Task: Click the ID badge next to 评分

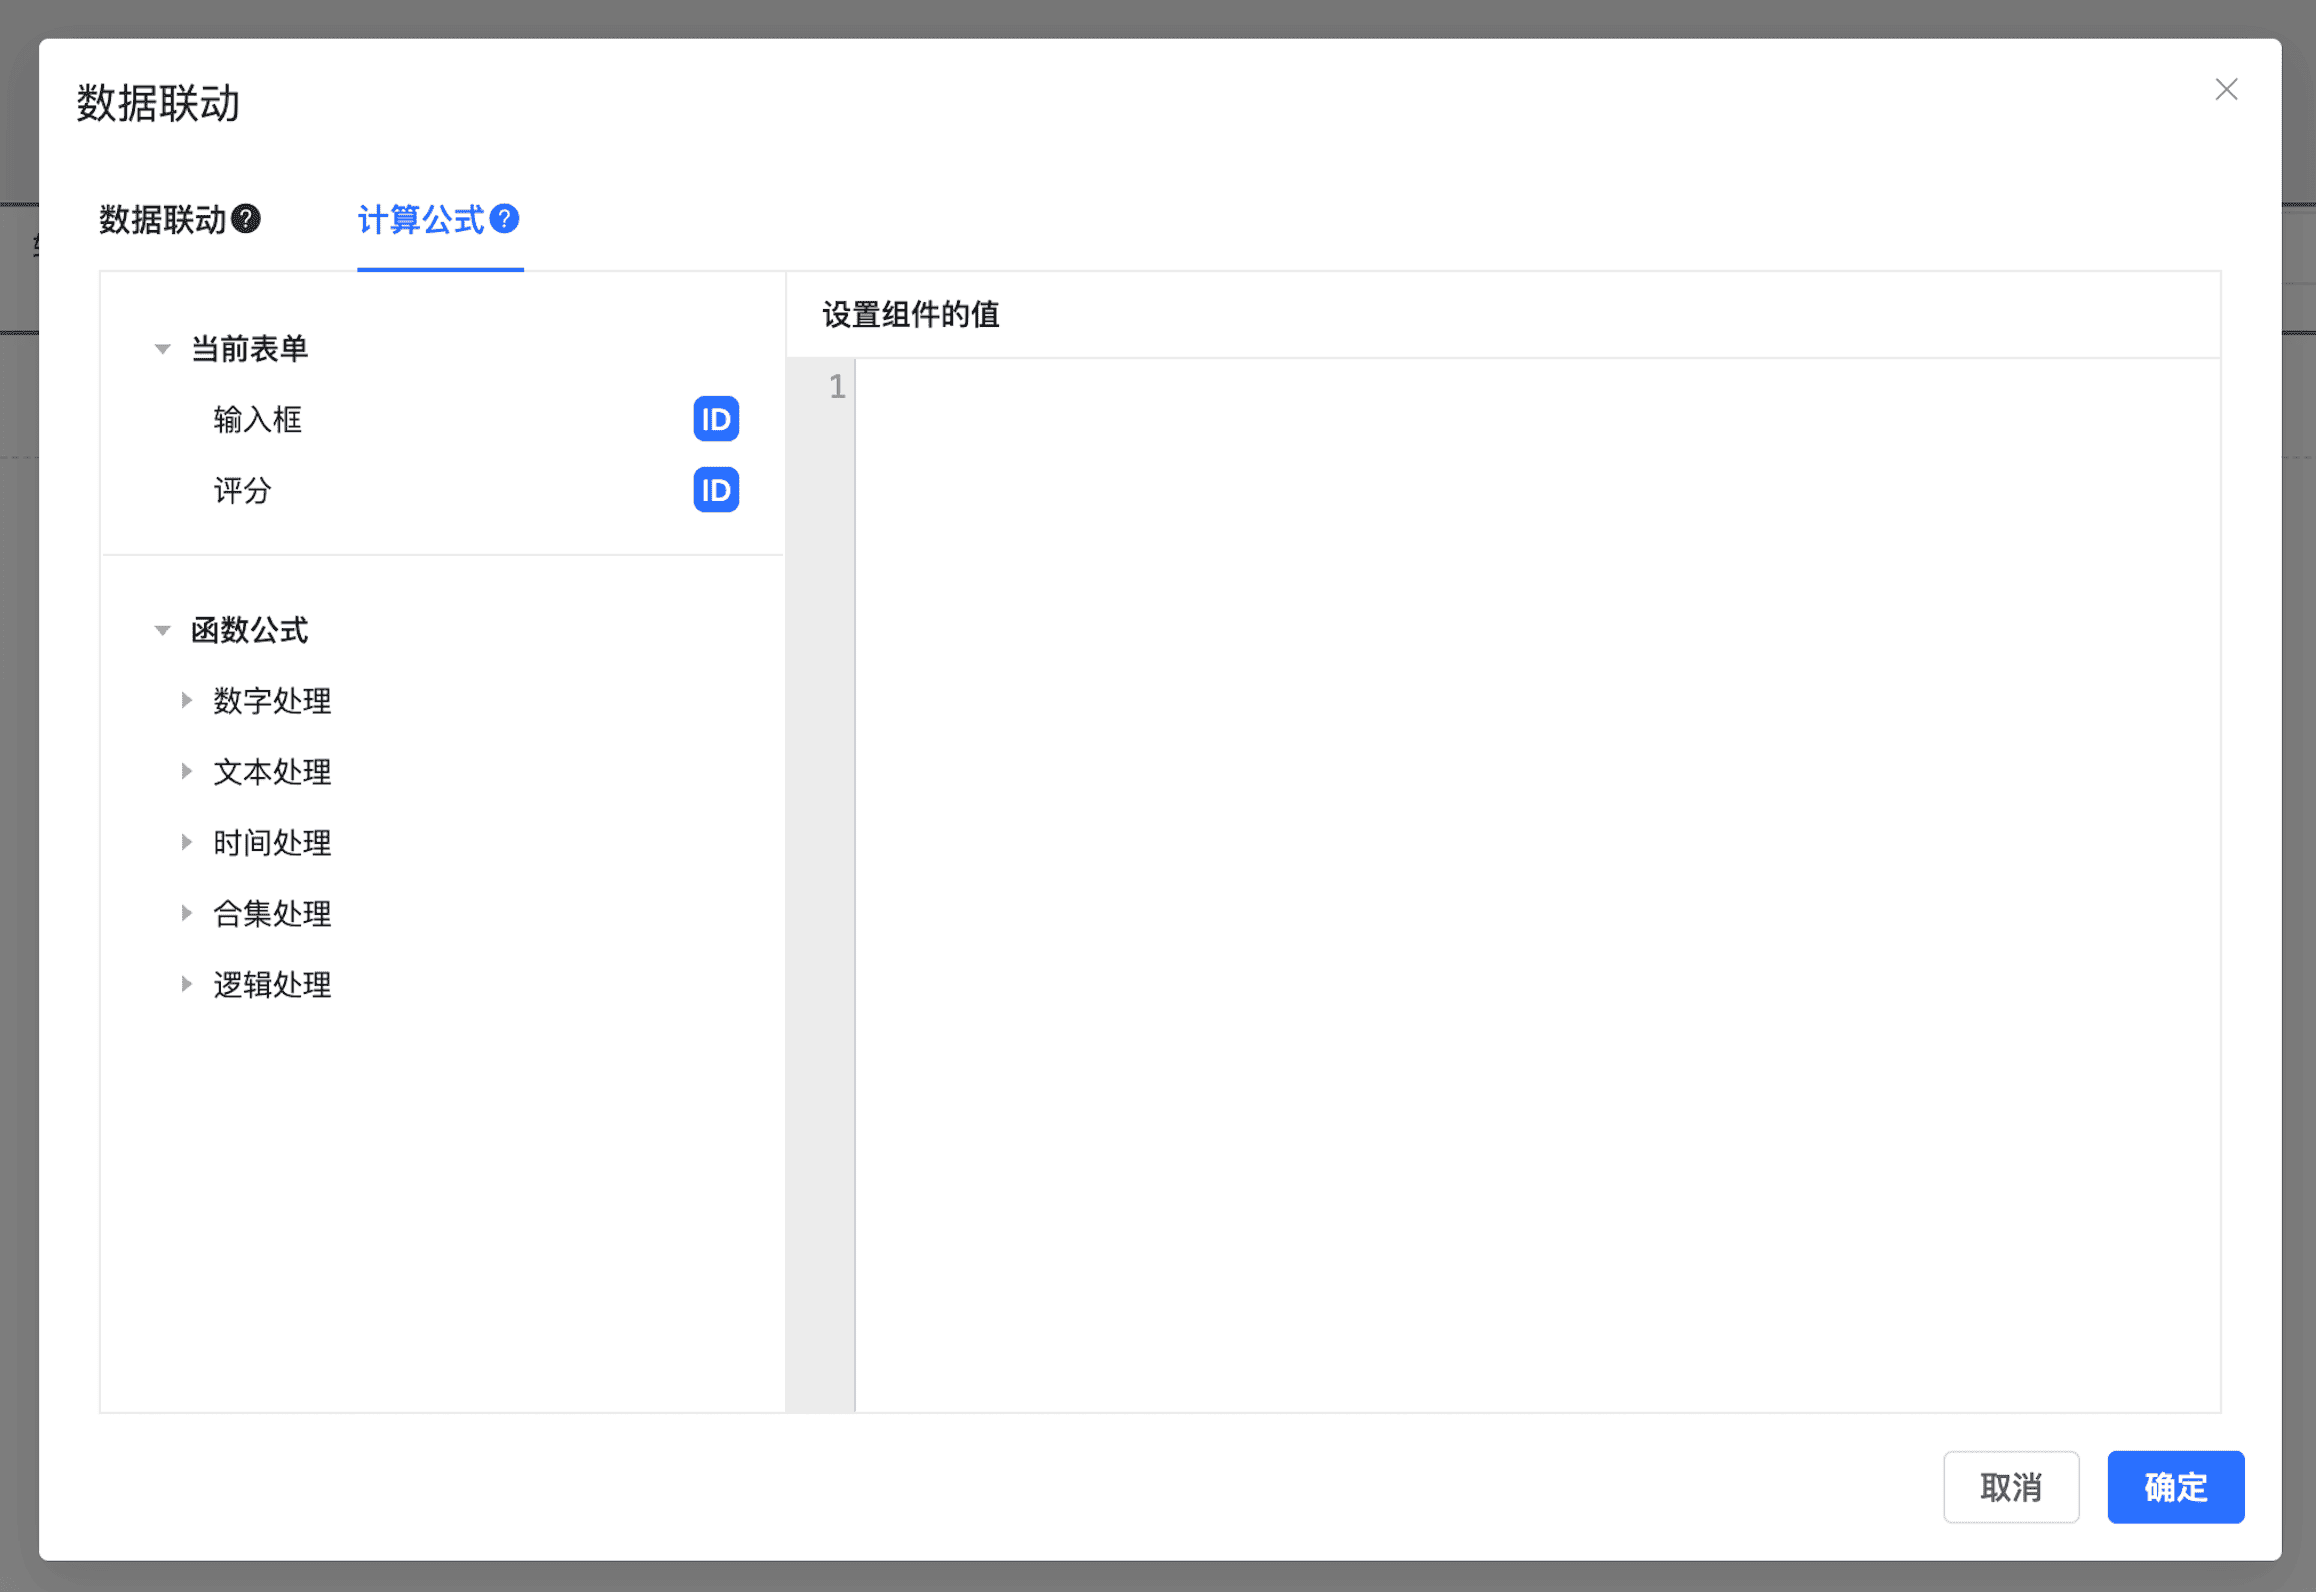Action: 715,490
